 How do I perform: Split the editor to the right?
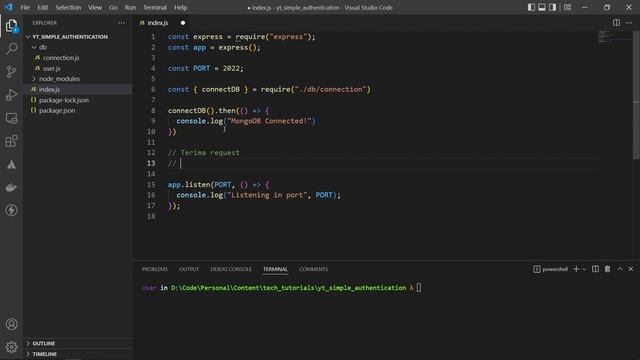click(616, 23)
